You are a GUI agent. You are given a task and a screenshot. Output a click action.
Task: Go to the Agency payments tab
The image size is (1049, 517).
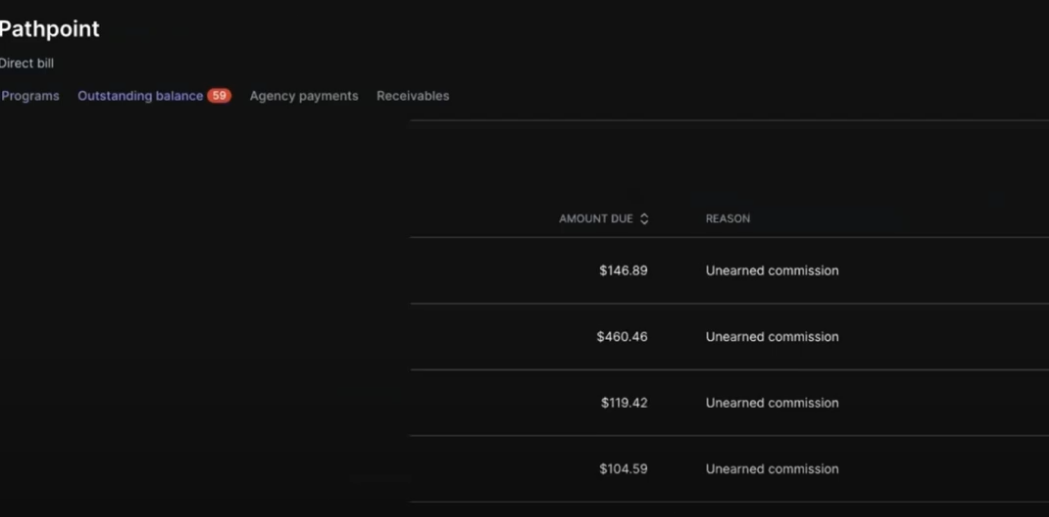303,96
